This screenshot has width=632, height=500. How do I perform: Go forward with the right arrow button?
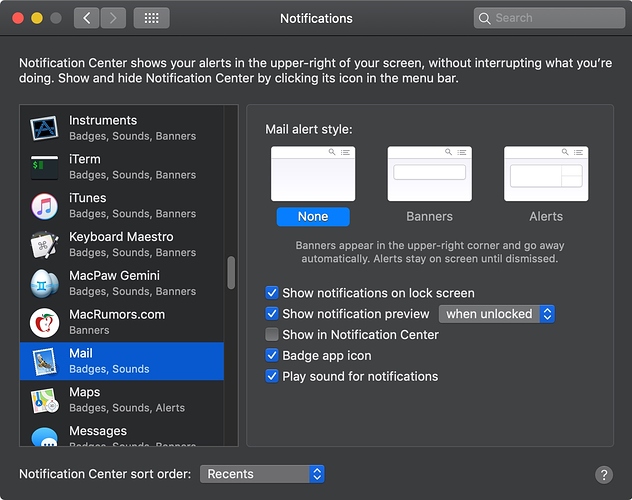113,18
